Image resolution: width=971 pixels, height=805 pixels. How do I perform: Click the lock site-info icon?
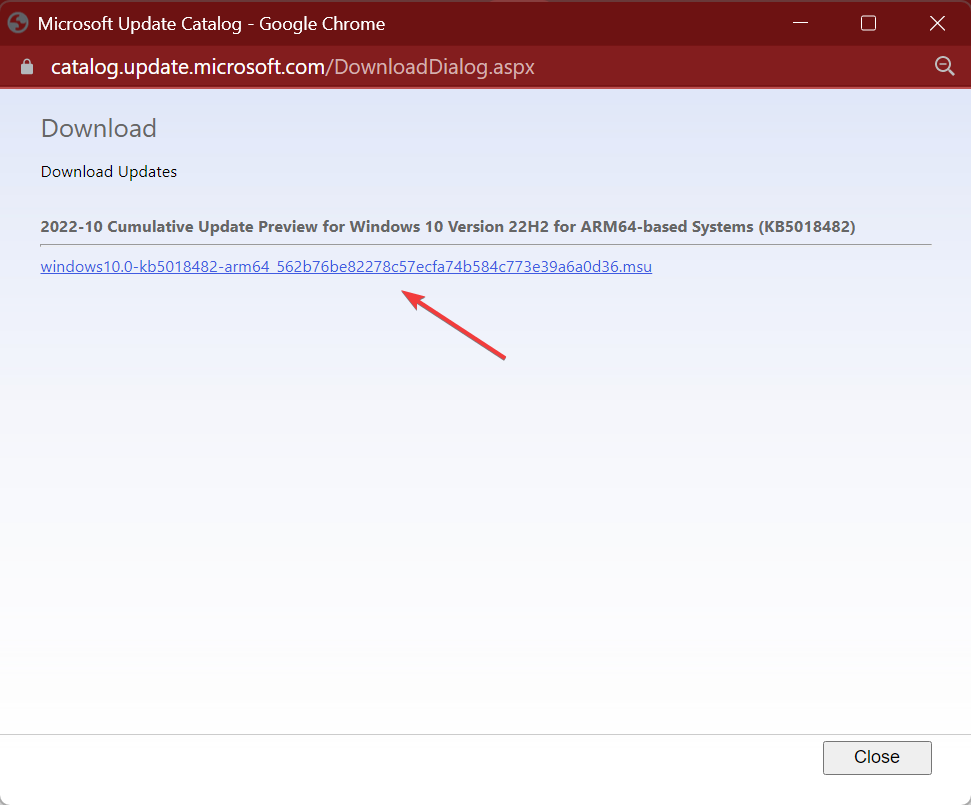(27, 67)
